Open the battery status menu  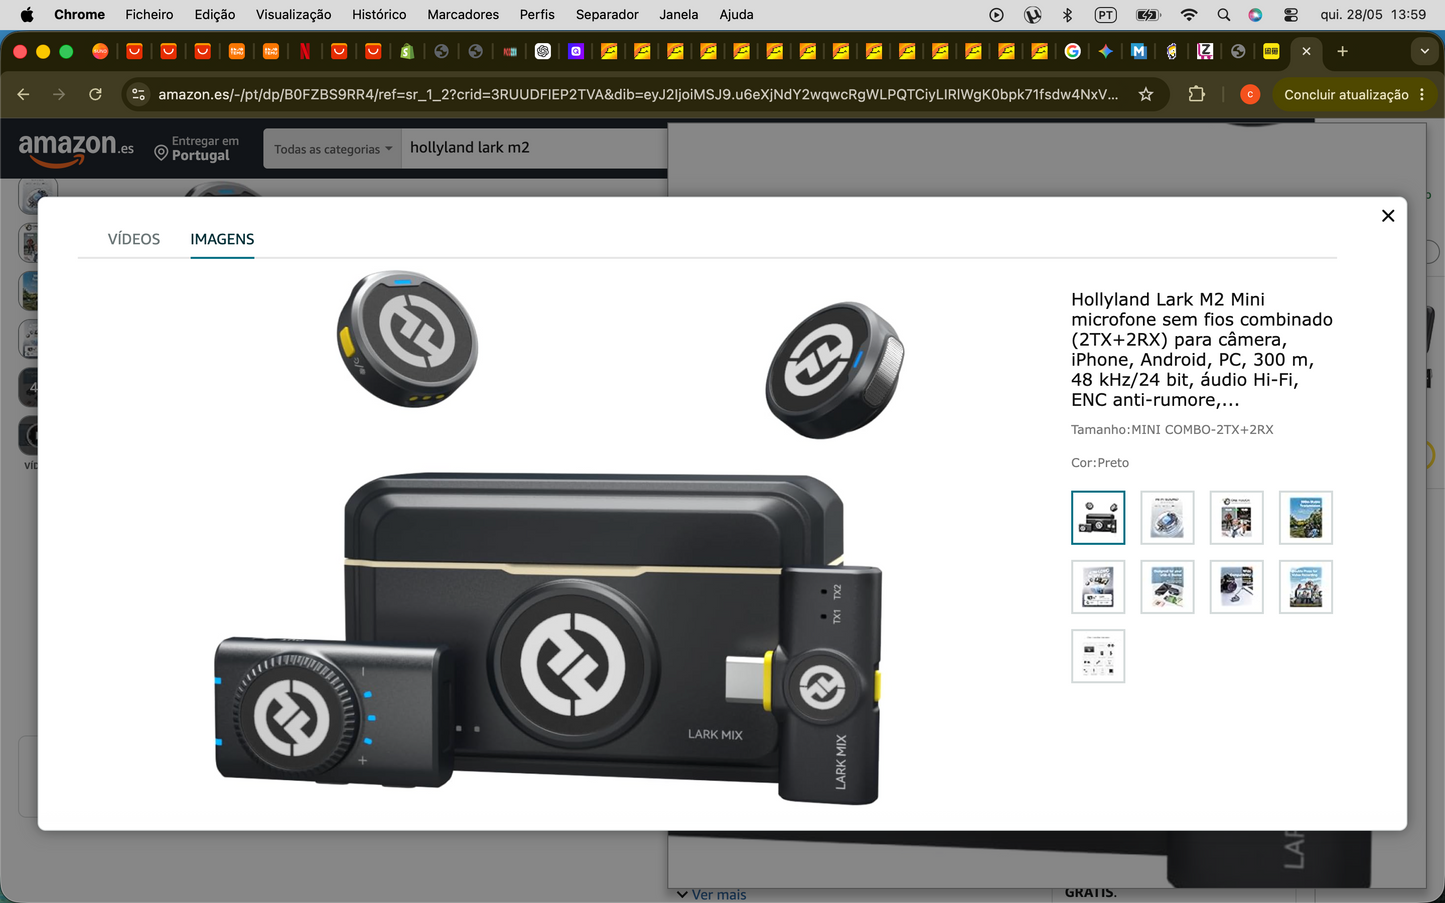(x=1147, y=14)
